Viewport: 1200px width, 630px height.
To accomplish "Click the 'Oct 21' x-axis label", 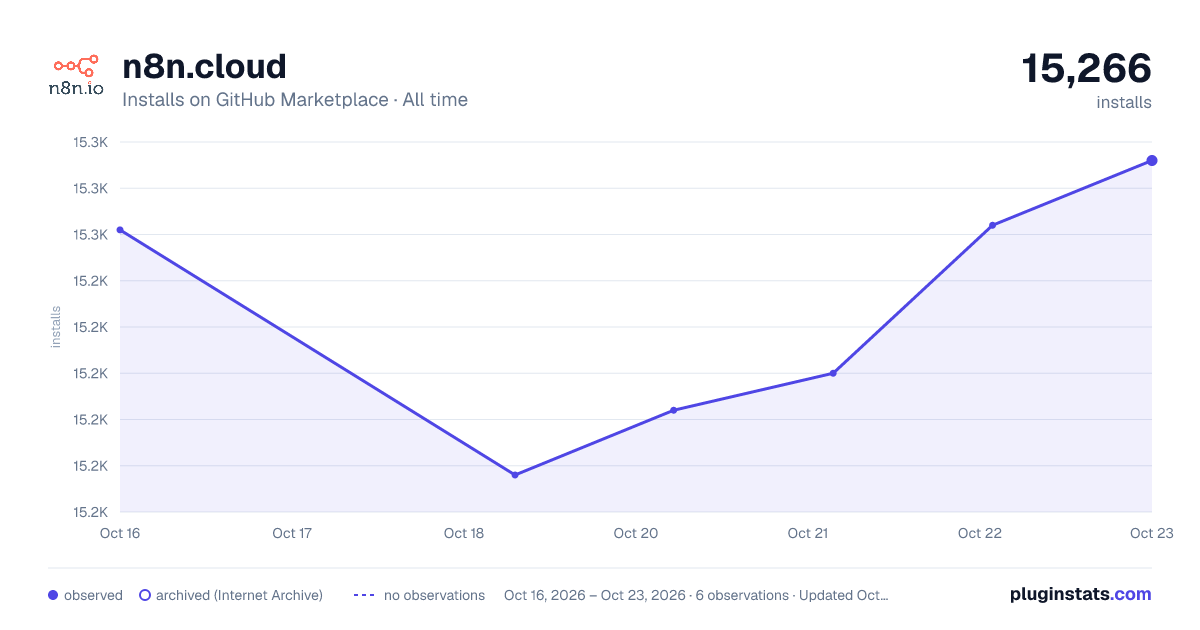I will [x=808, y=533].
